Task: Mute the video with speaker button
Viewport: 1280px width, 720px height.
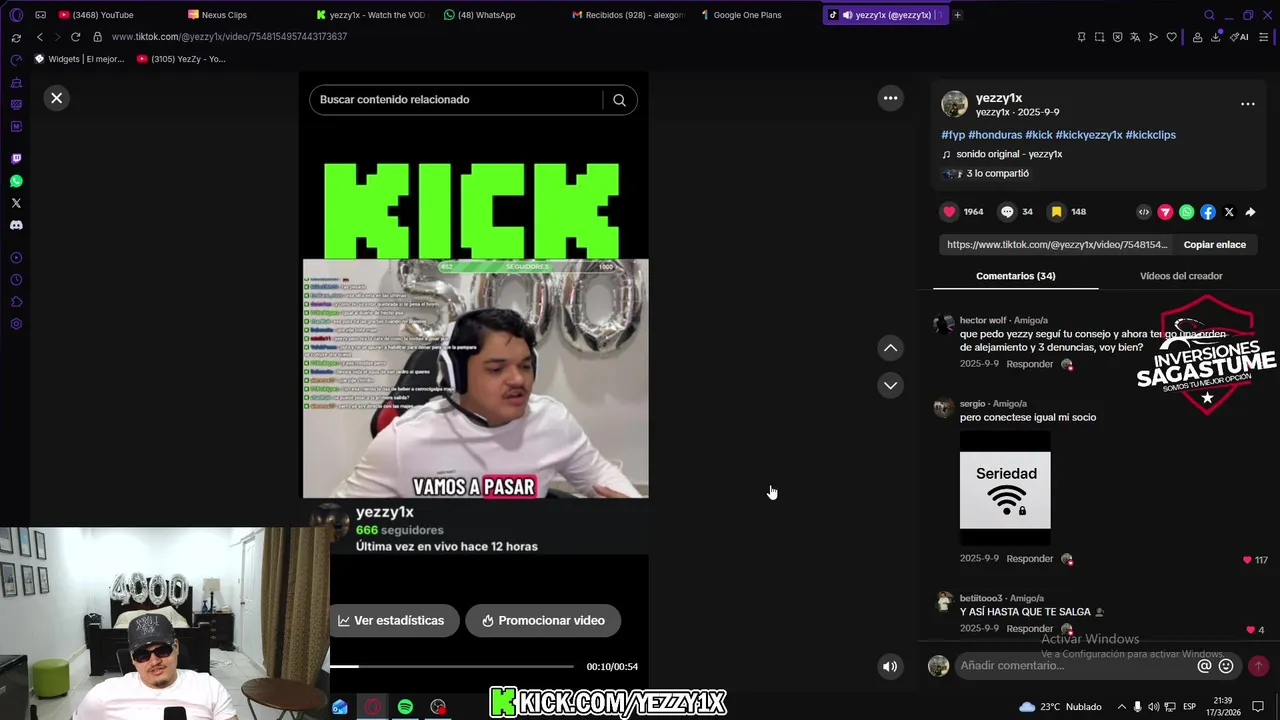Action: click(x=890, y=667)
